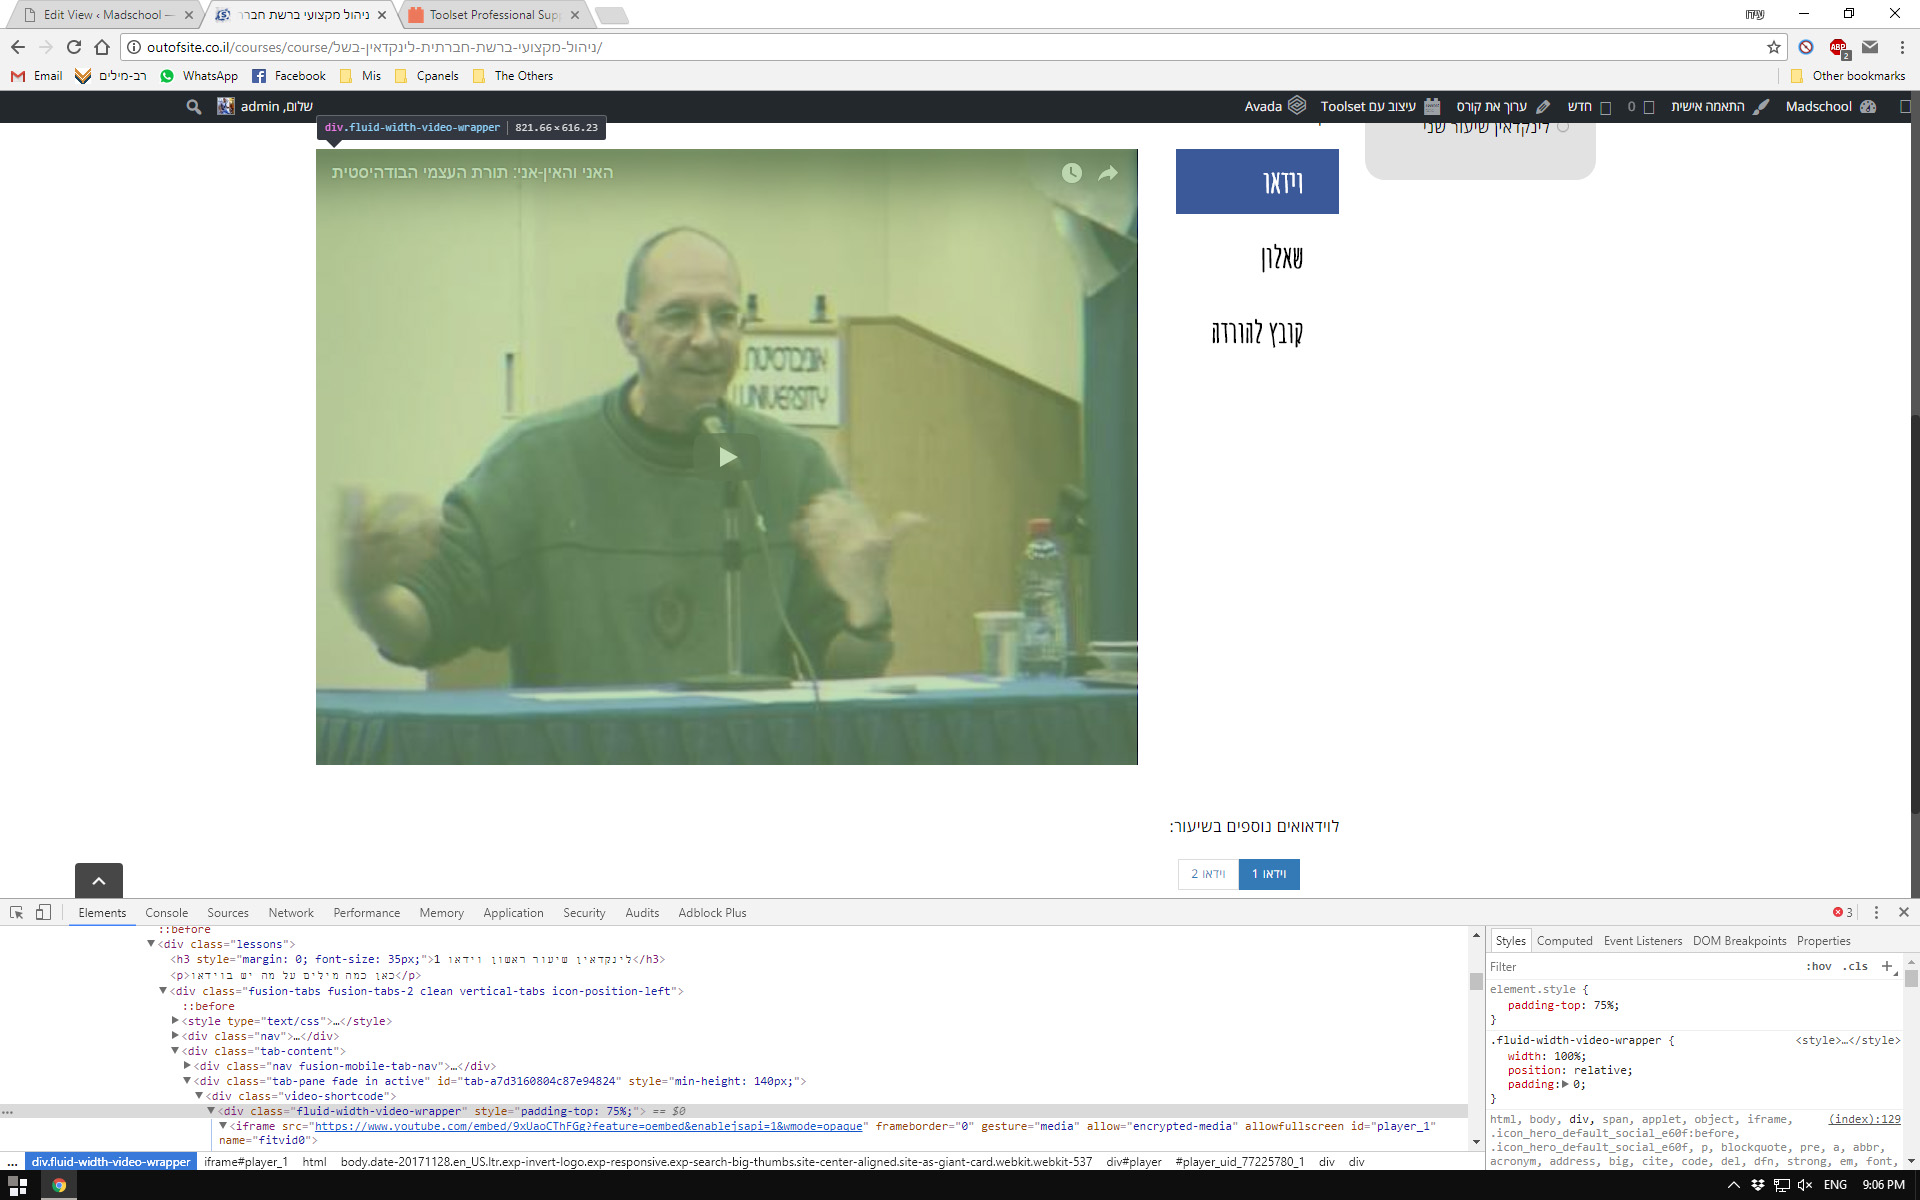This screenshot has width=1920, height=1200.
Task: Switch to the DOM Breakpoints tab
Action: point(1739,940)
